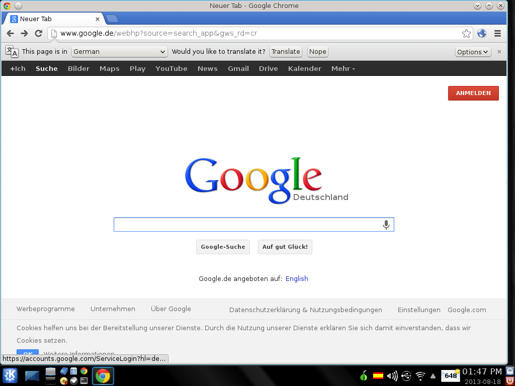This screenshot has width=515, height=386.
Task: Click the Nope button
Action: coord(317,52)
